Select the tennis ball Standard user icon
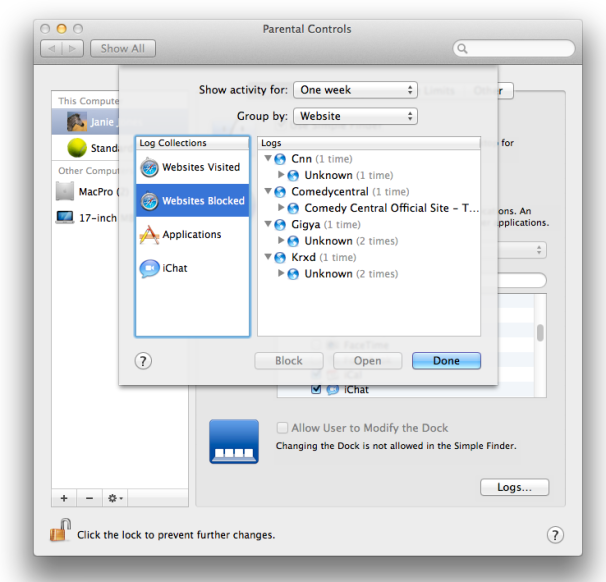606x582 pixels. pos(77,148)
